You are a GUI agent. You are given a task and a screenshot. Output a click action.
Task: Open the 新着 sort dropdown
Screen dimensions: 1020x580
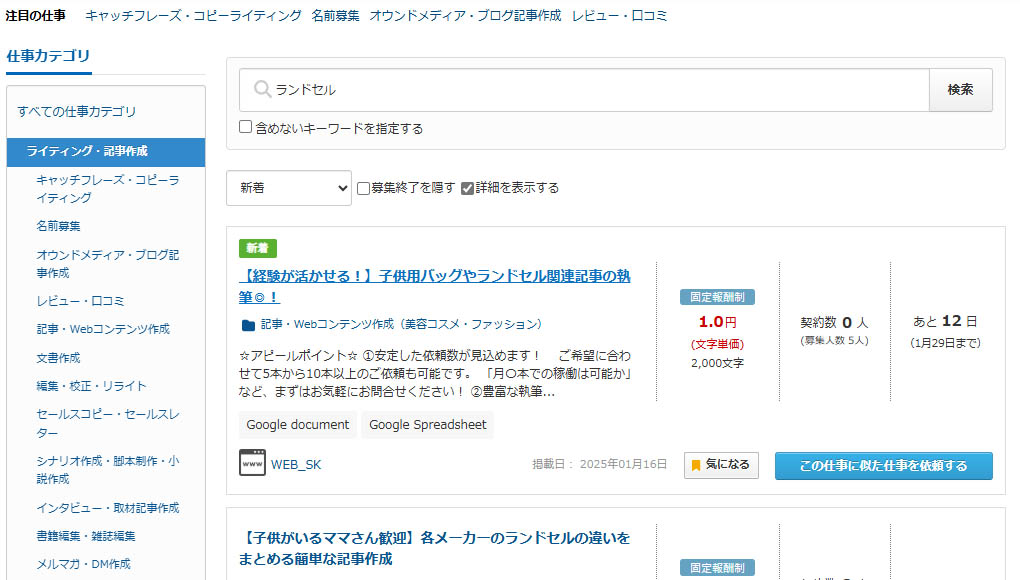click(x=289, y=188)
